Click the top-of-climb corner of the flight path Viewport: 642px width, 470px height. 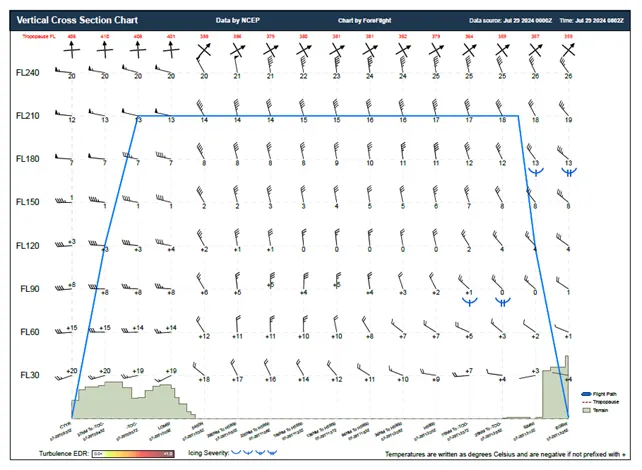pos(137,116)
